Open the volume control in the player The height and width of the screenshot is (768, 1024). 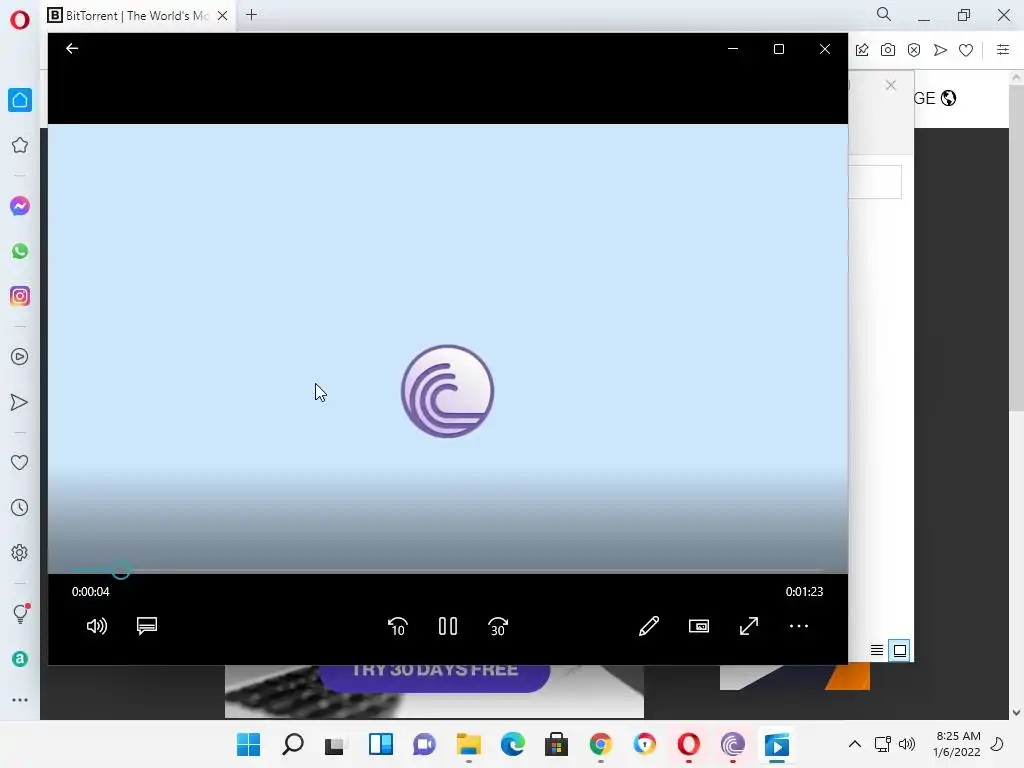click(97, 626)
